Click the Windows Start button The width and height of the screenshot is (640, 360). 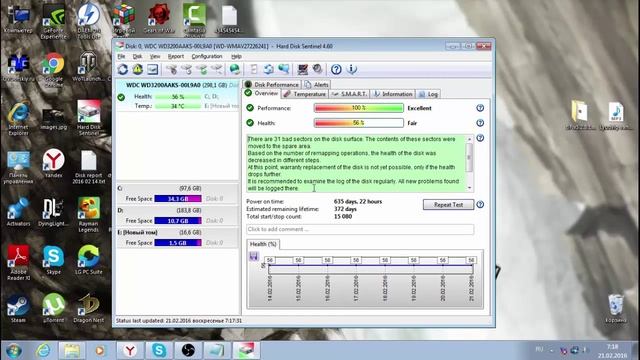coord(13,350)
